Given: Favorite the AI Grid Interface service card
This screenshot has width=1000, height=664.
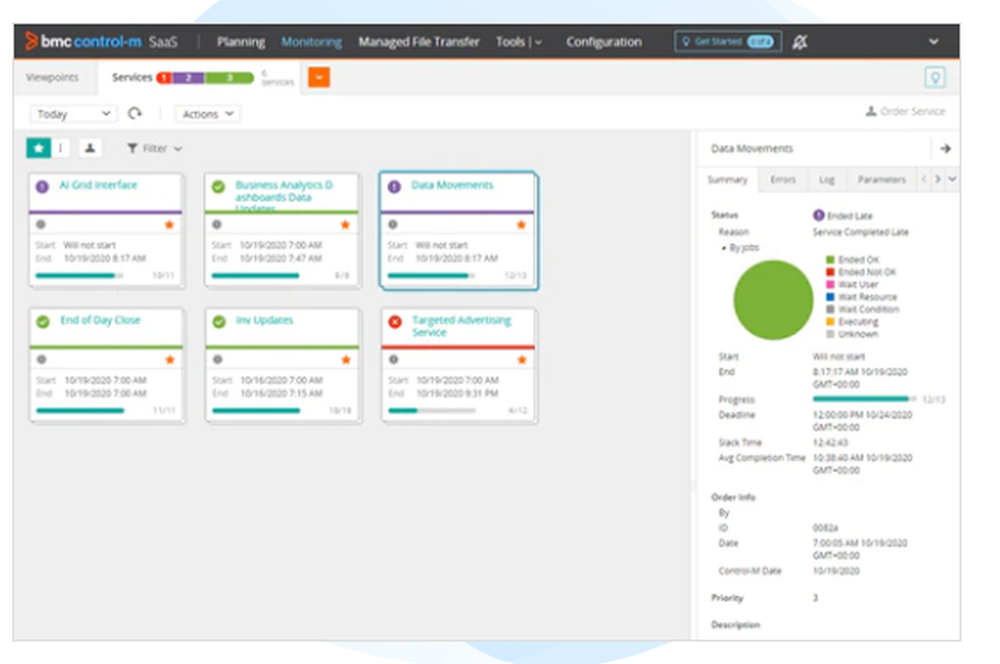Looking at the screenshot, I should pyautogui.click(x=168, y=226).
